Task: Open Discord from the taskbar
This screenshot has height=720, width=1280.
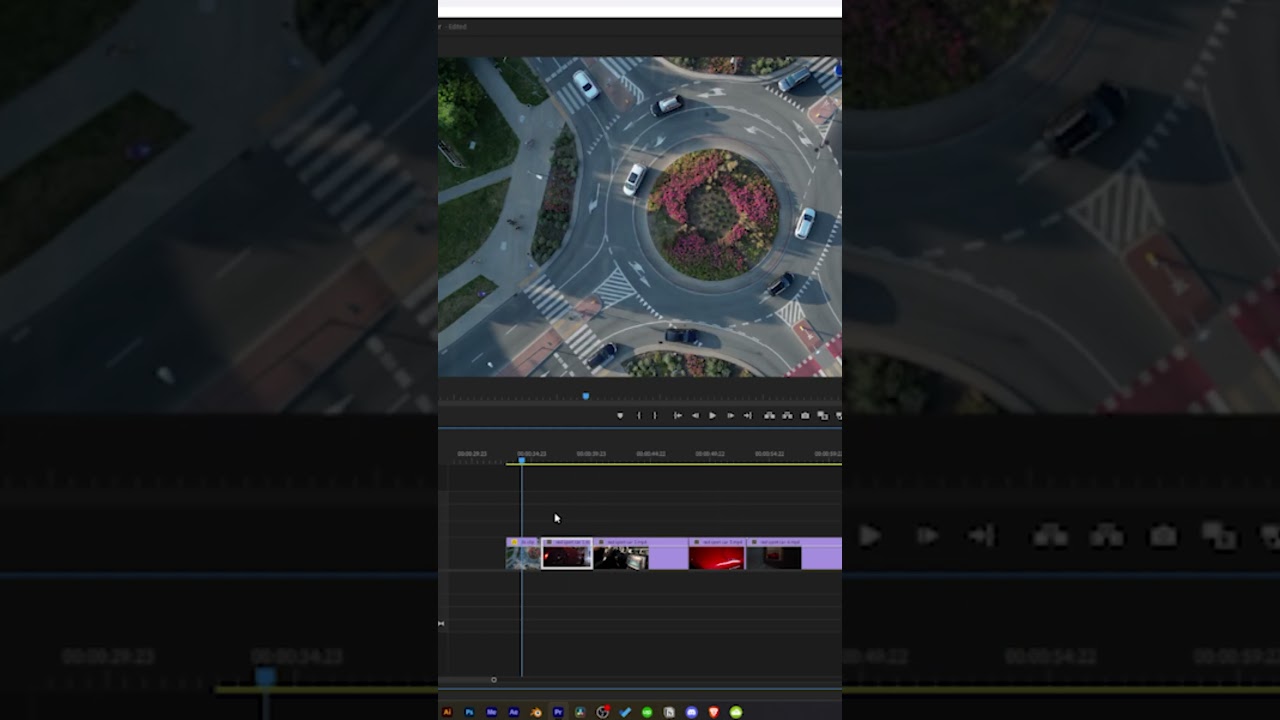Action: click(x=691, y=712)
